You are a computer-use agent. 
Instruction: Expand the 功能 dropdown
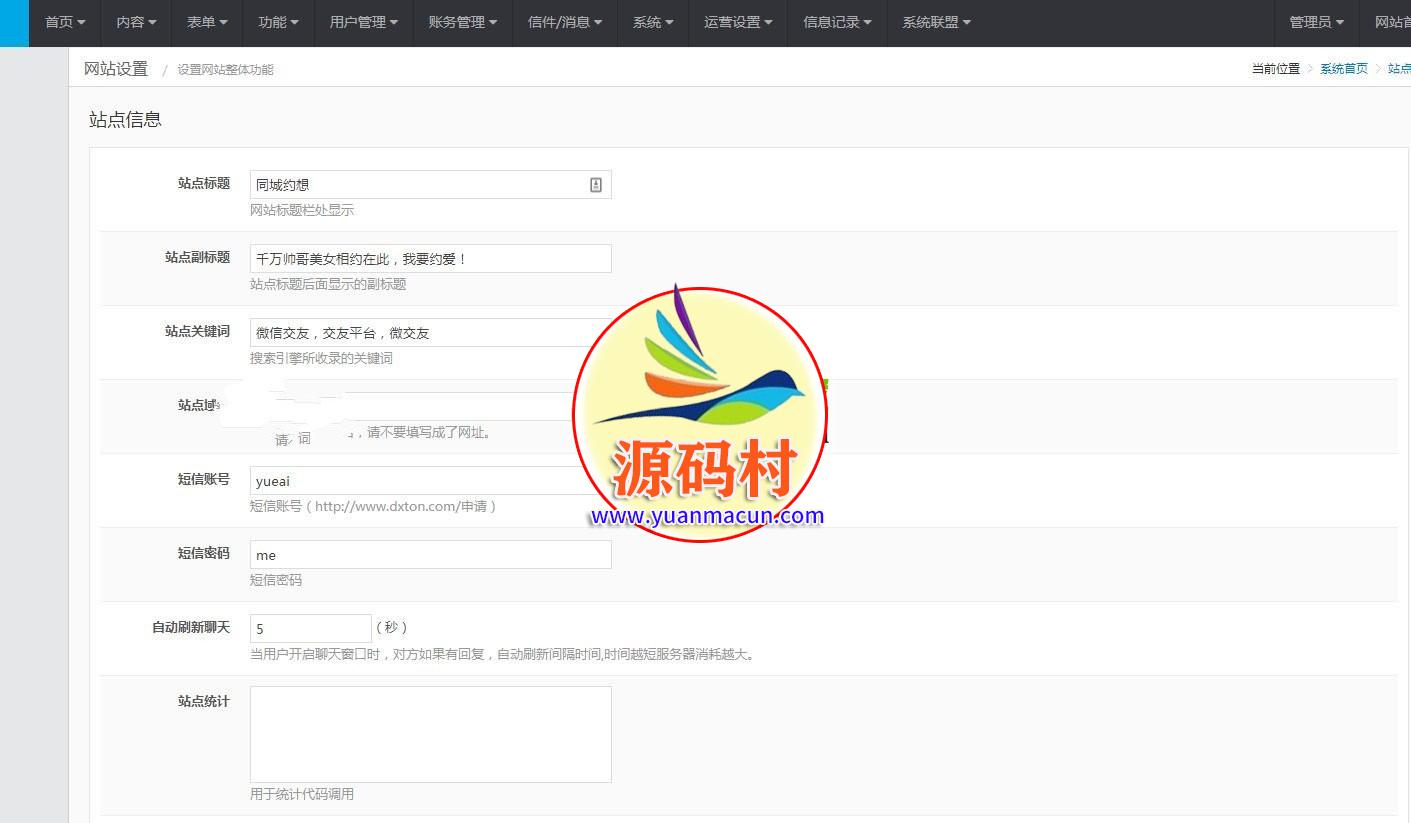pos(278,22)
